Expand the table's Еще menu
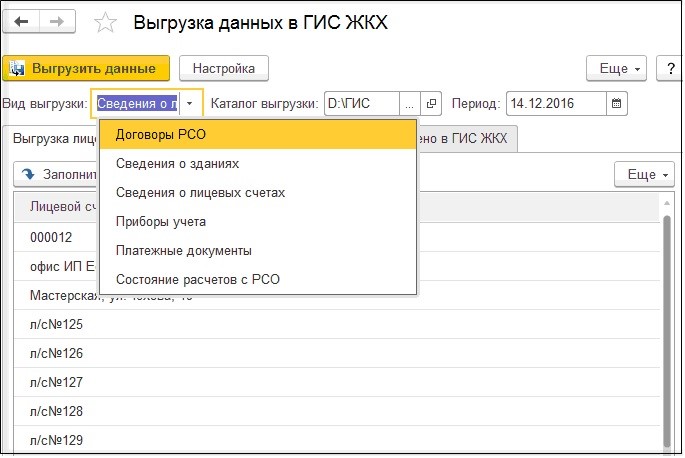This screenshot has width=685, height=458. 643,175
